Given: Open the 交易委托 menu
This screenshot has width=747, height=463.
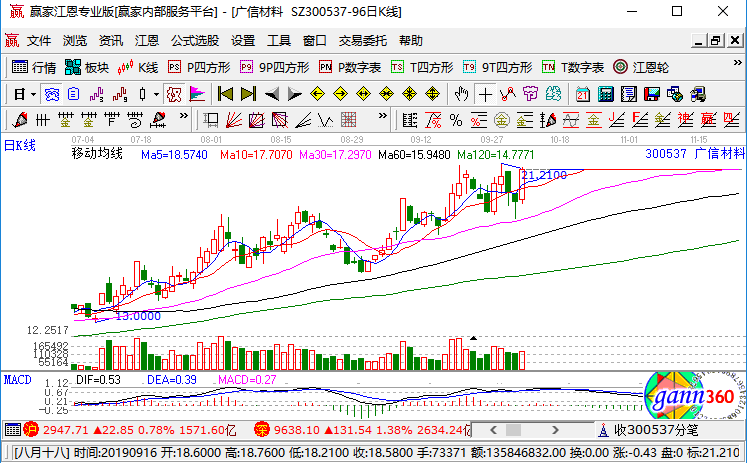Looking at the screenshot, I should [x=363, y=41].
